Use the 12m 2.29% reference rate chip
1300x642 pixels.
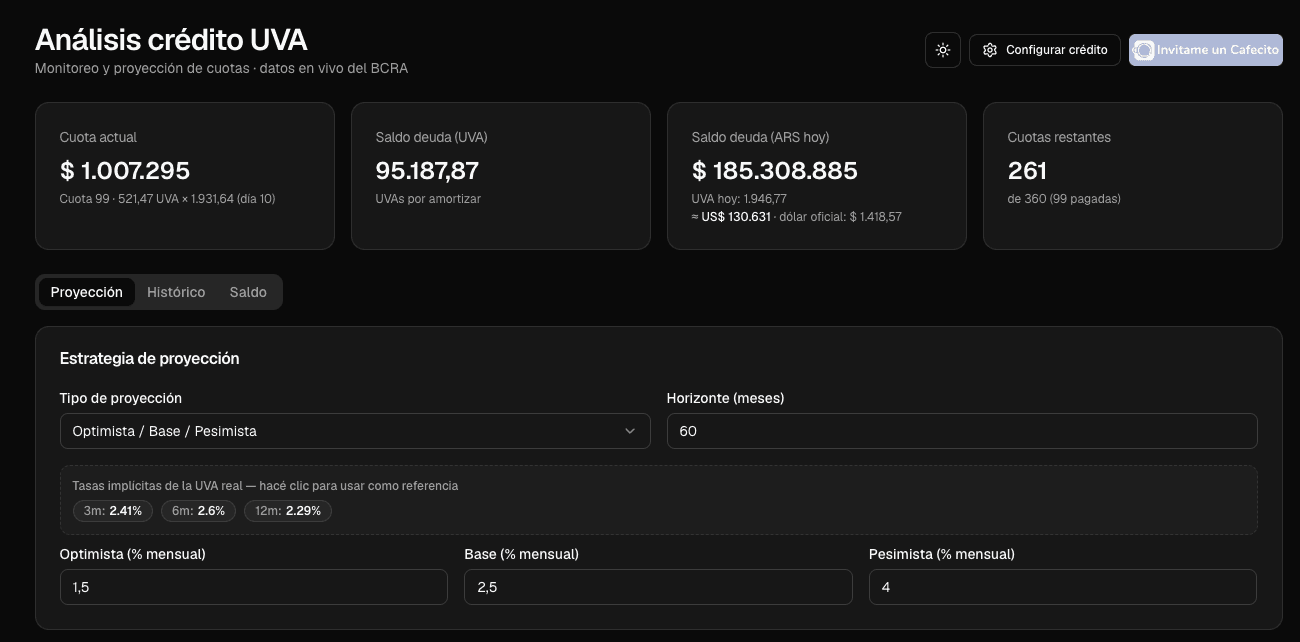pyautogui.click(x=288, y=511)
